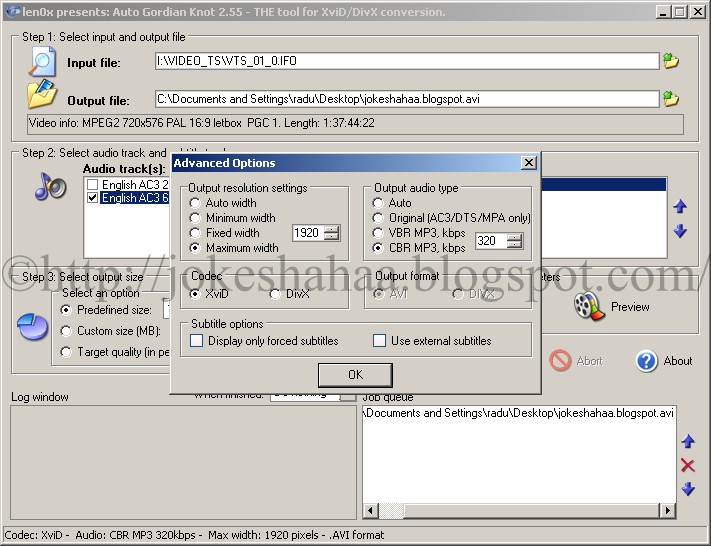Select Original (AC3/DTS/MPA only) audio
This screenshot has width=711, height=546.
click(378, 218)
